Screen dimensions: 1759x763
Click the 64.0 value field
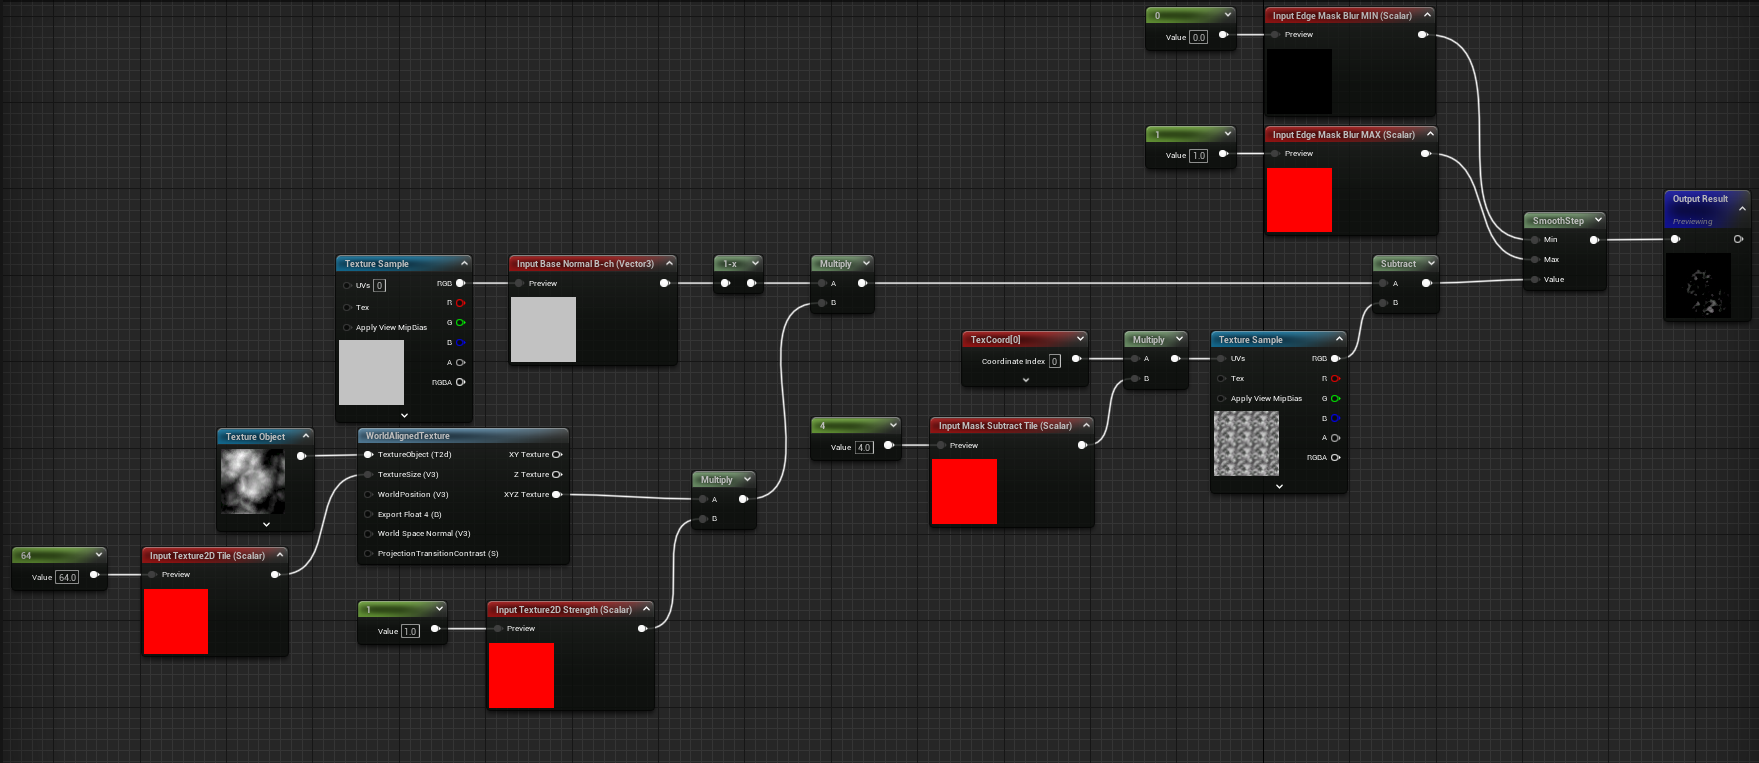(x=67, y=577)
